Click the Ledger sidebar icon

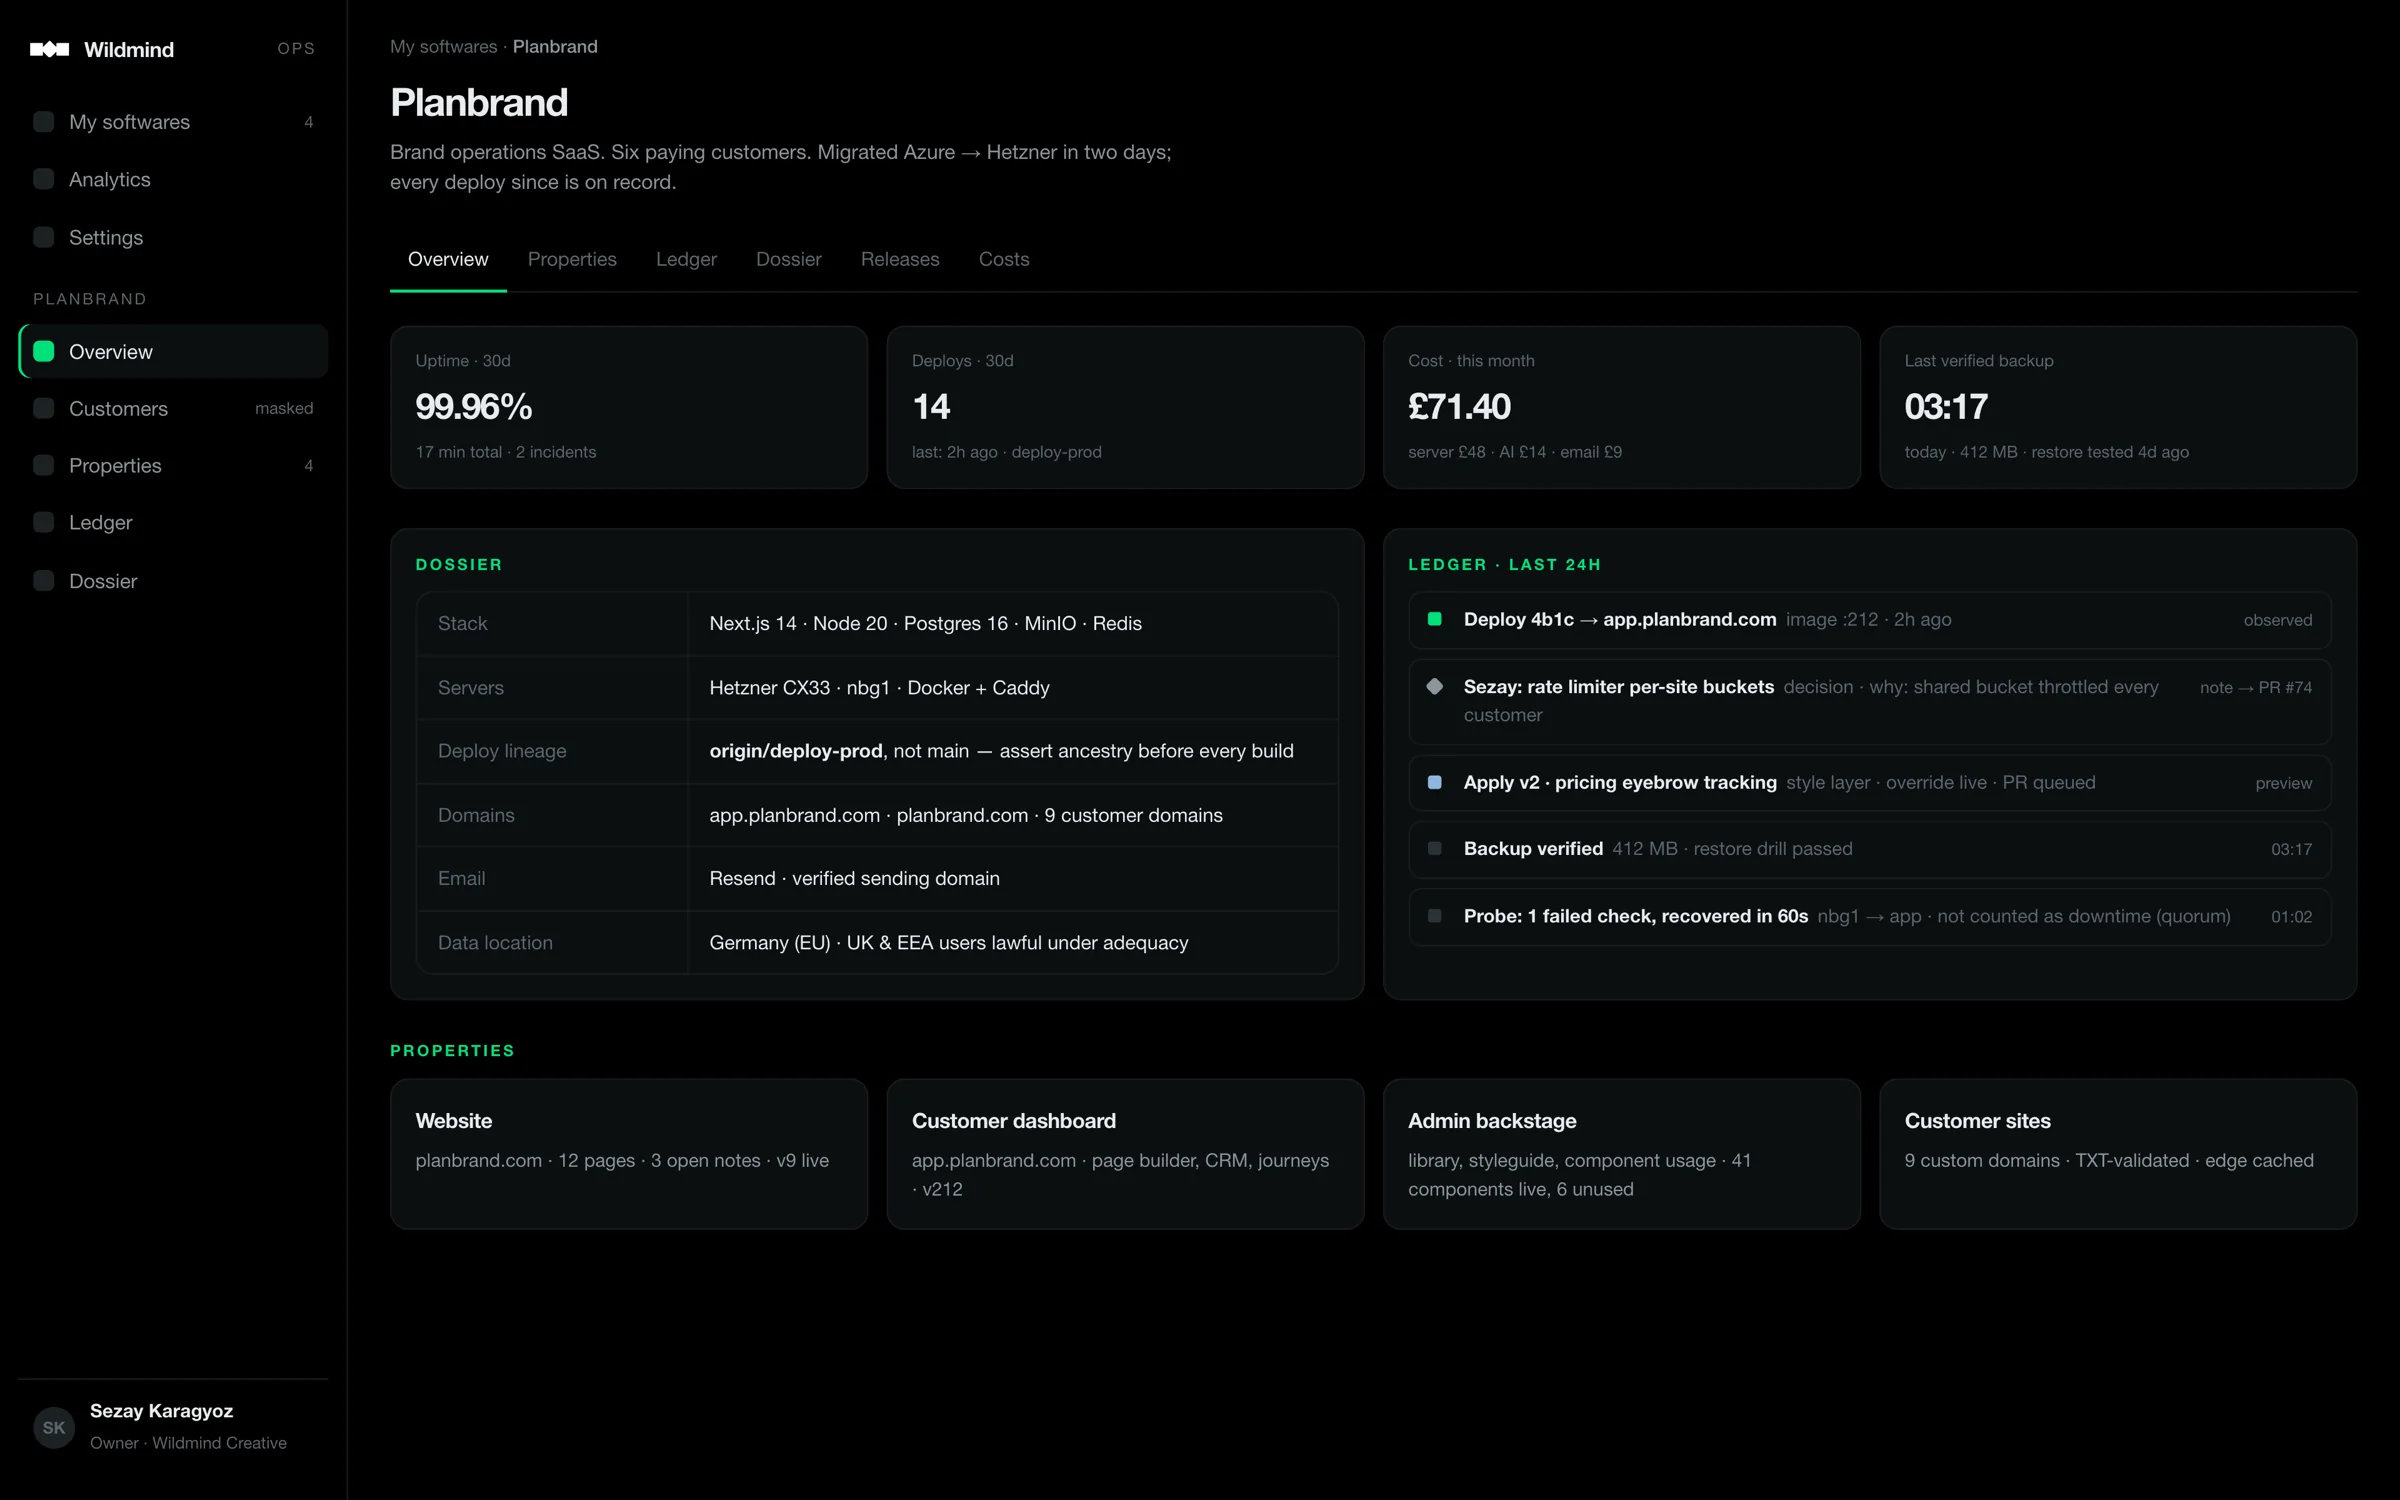[x=44, y=522]
